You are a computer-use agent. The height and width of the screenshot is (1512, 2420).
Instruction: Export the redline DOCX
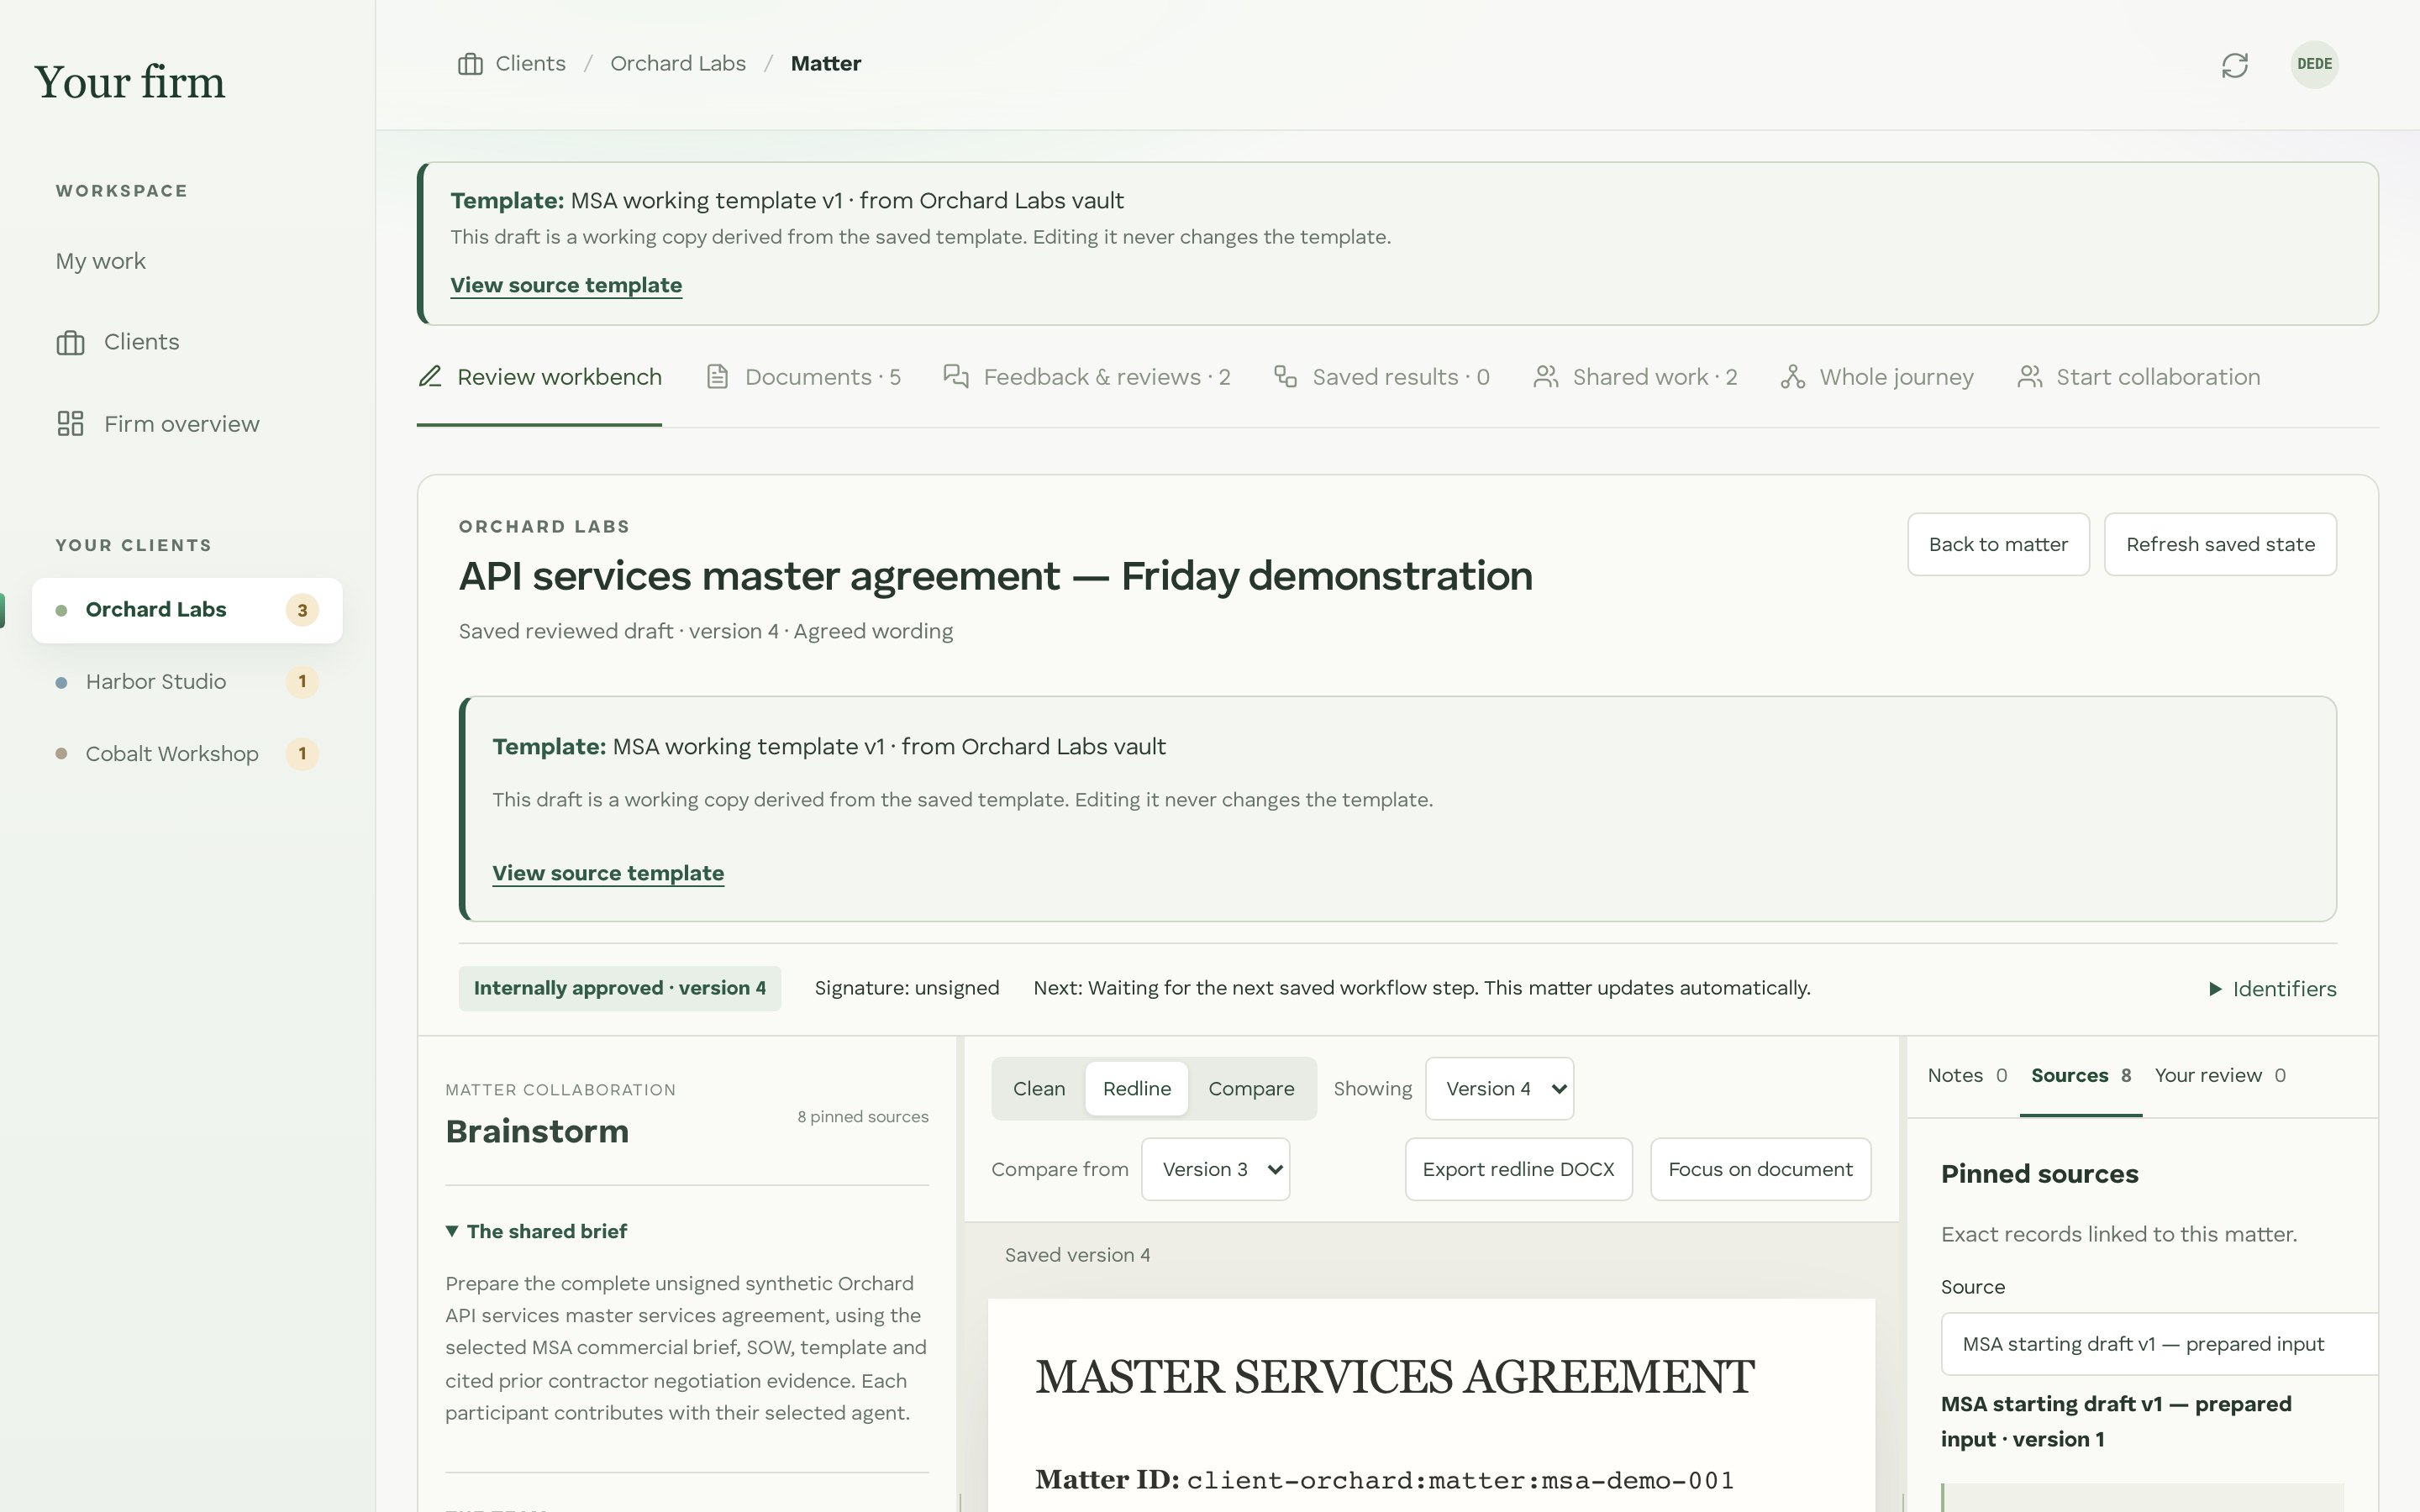pyautogui.click(x=1518, y=1169)
